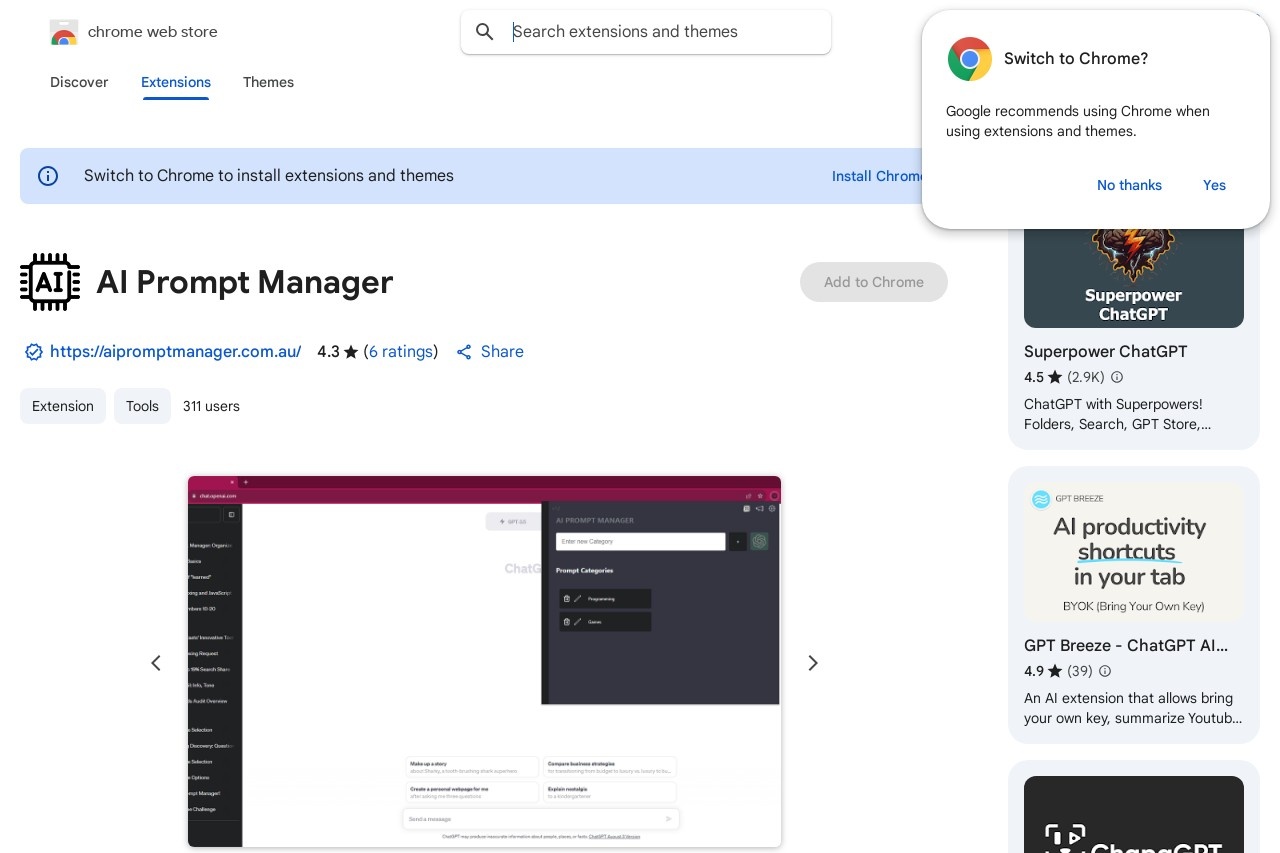Click the Extension category chip
This screenshot has width=1280, height=853.
63,406
